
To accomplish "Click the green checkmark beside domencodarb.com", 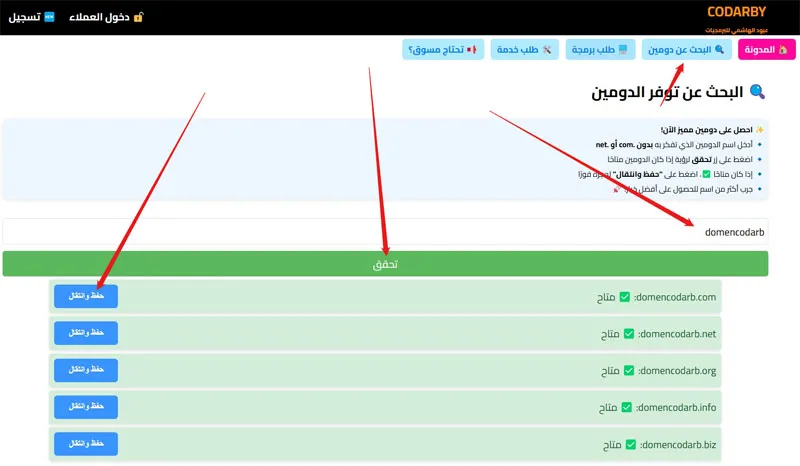I will point(624,297).
